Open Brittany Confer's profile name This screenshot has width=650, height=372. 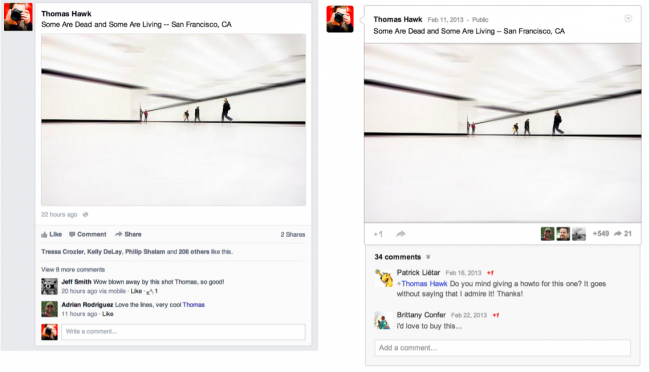pyautogui.click(x=421, y=315)
